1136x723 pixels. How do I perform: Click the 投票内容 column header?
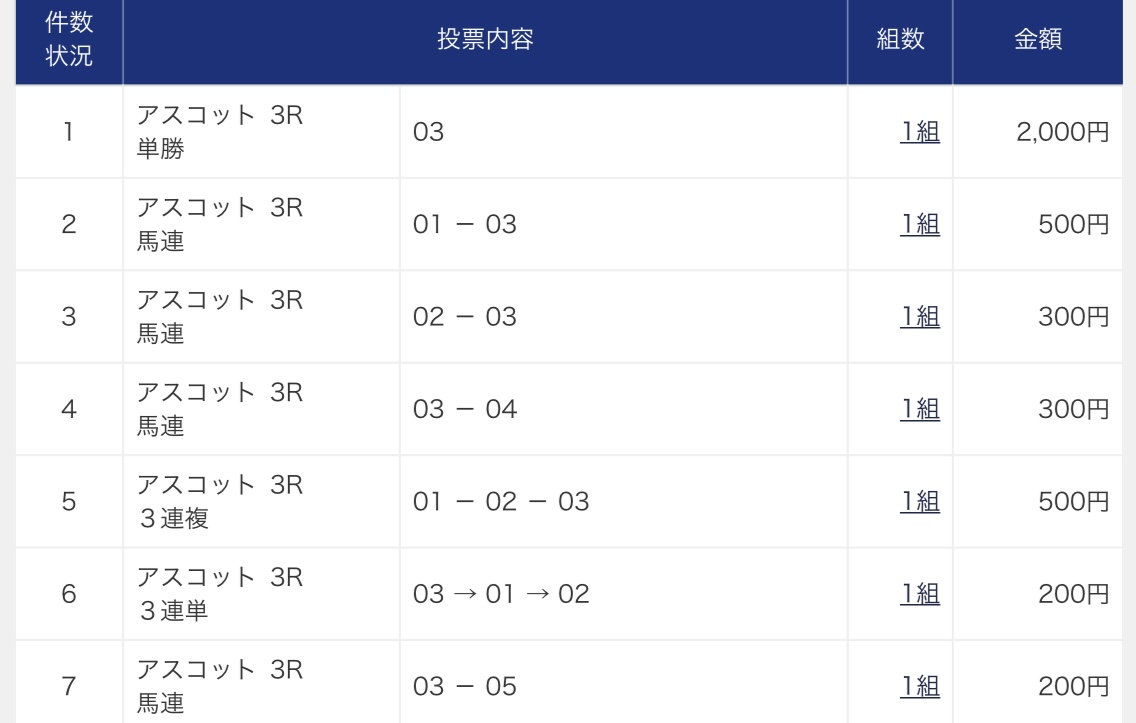tap(485, 40)
